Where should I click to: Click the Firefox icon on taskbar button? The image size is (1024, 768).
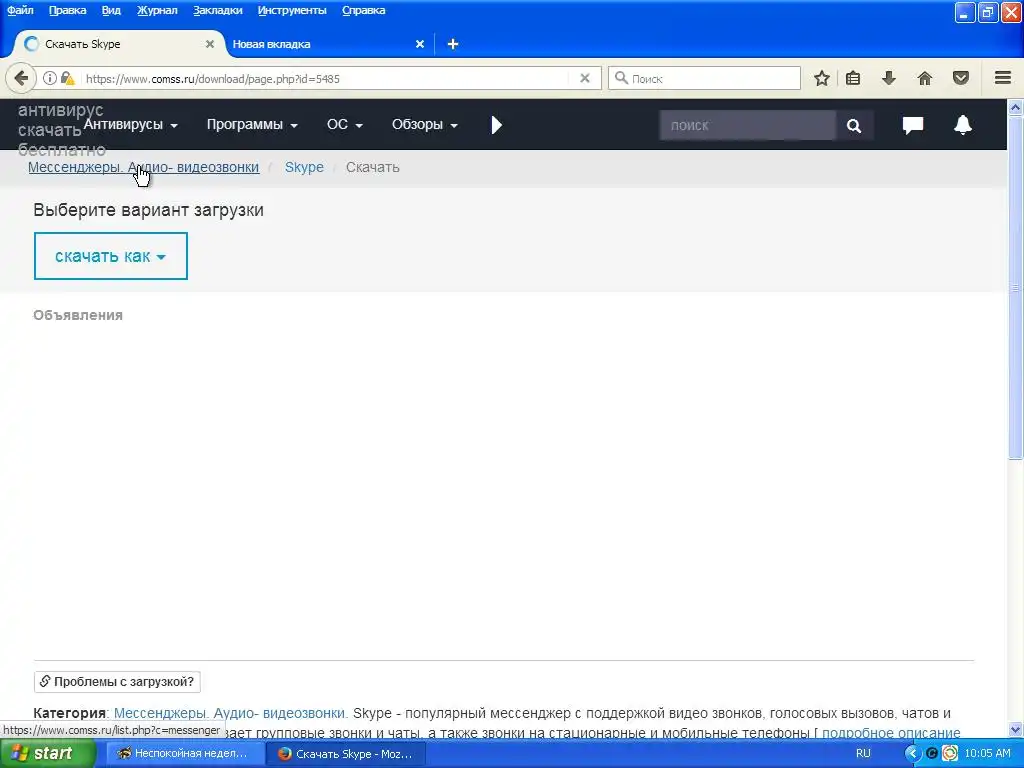(284, 754)
